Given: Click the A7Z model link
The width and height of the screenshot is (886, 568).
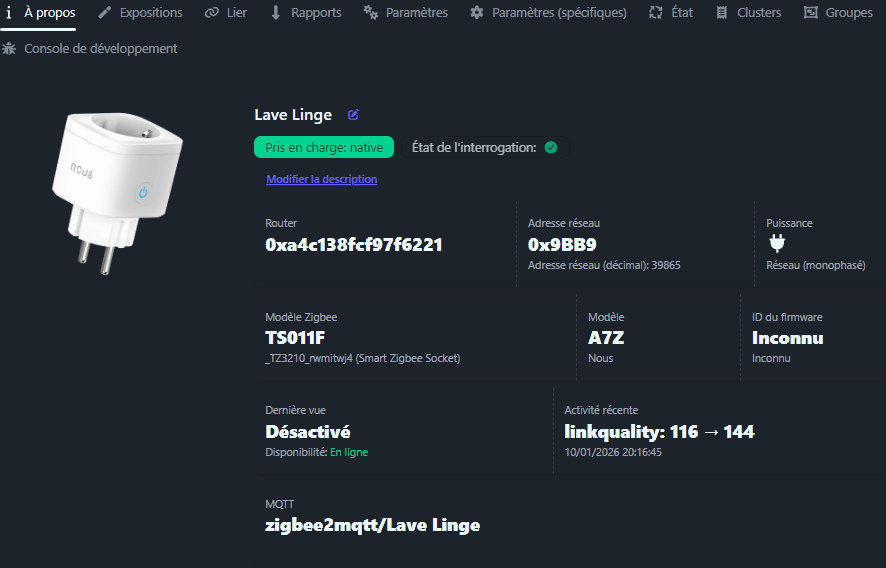Looking at the screenshot, I should tap(605, 338).
